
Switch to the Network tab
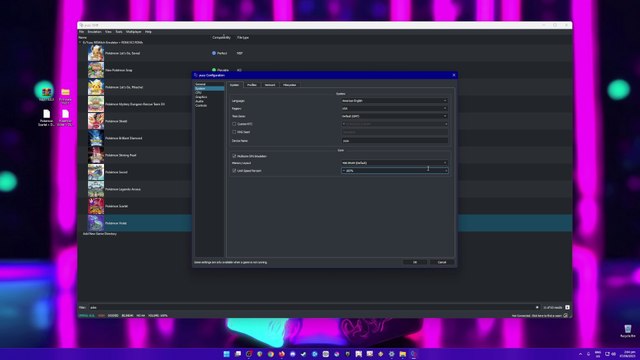[270, 85]
